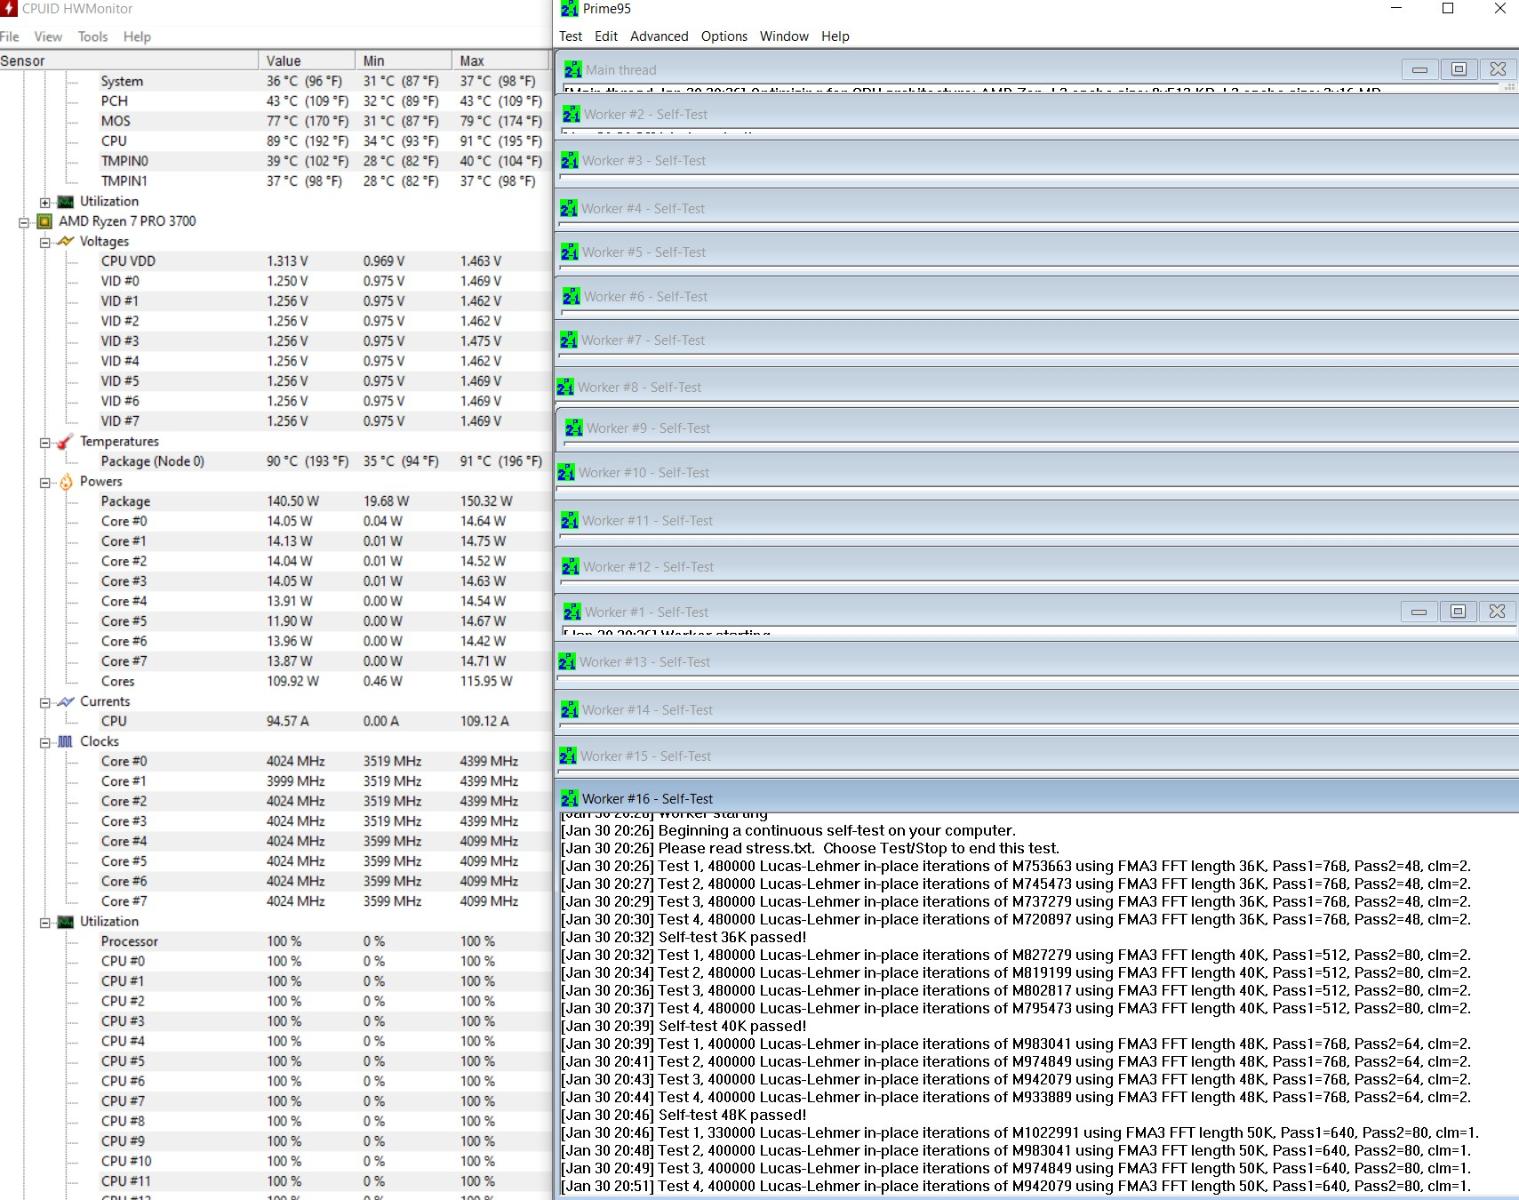Open the HWMonitor View menu

48,37
